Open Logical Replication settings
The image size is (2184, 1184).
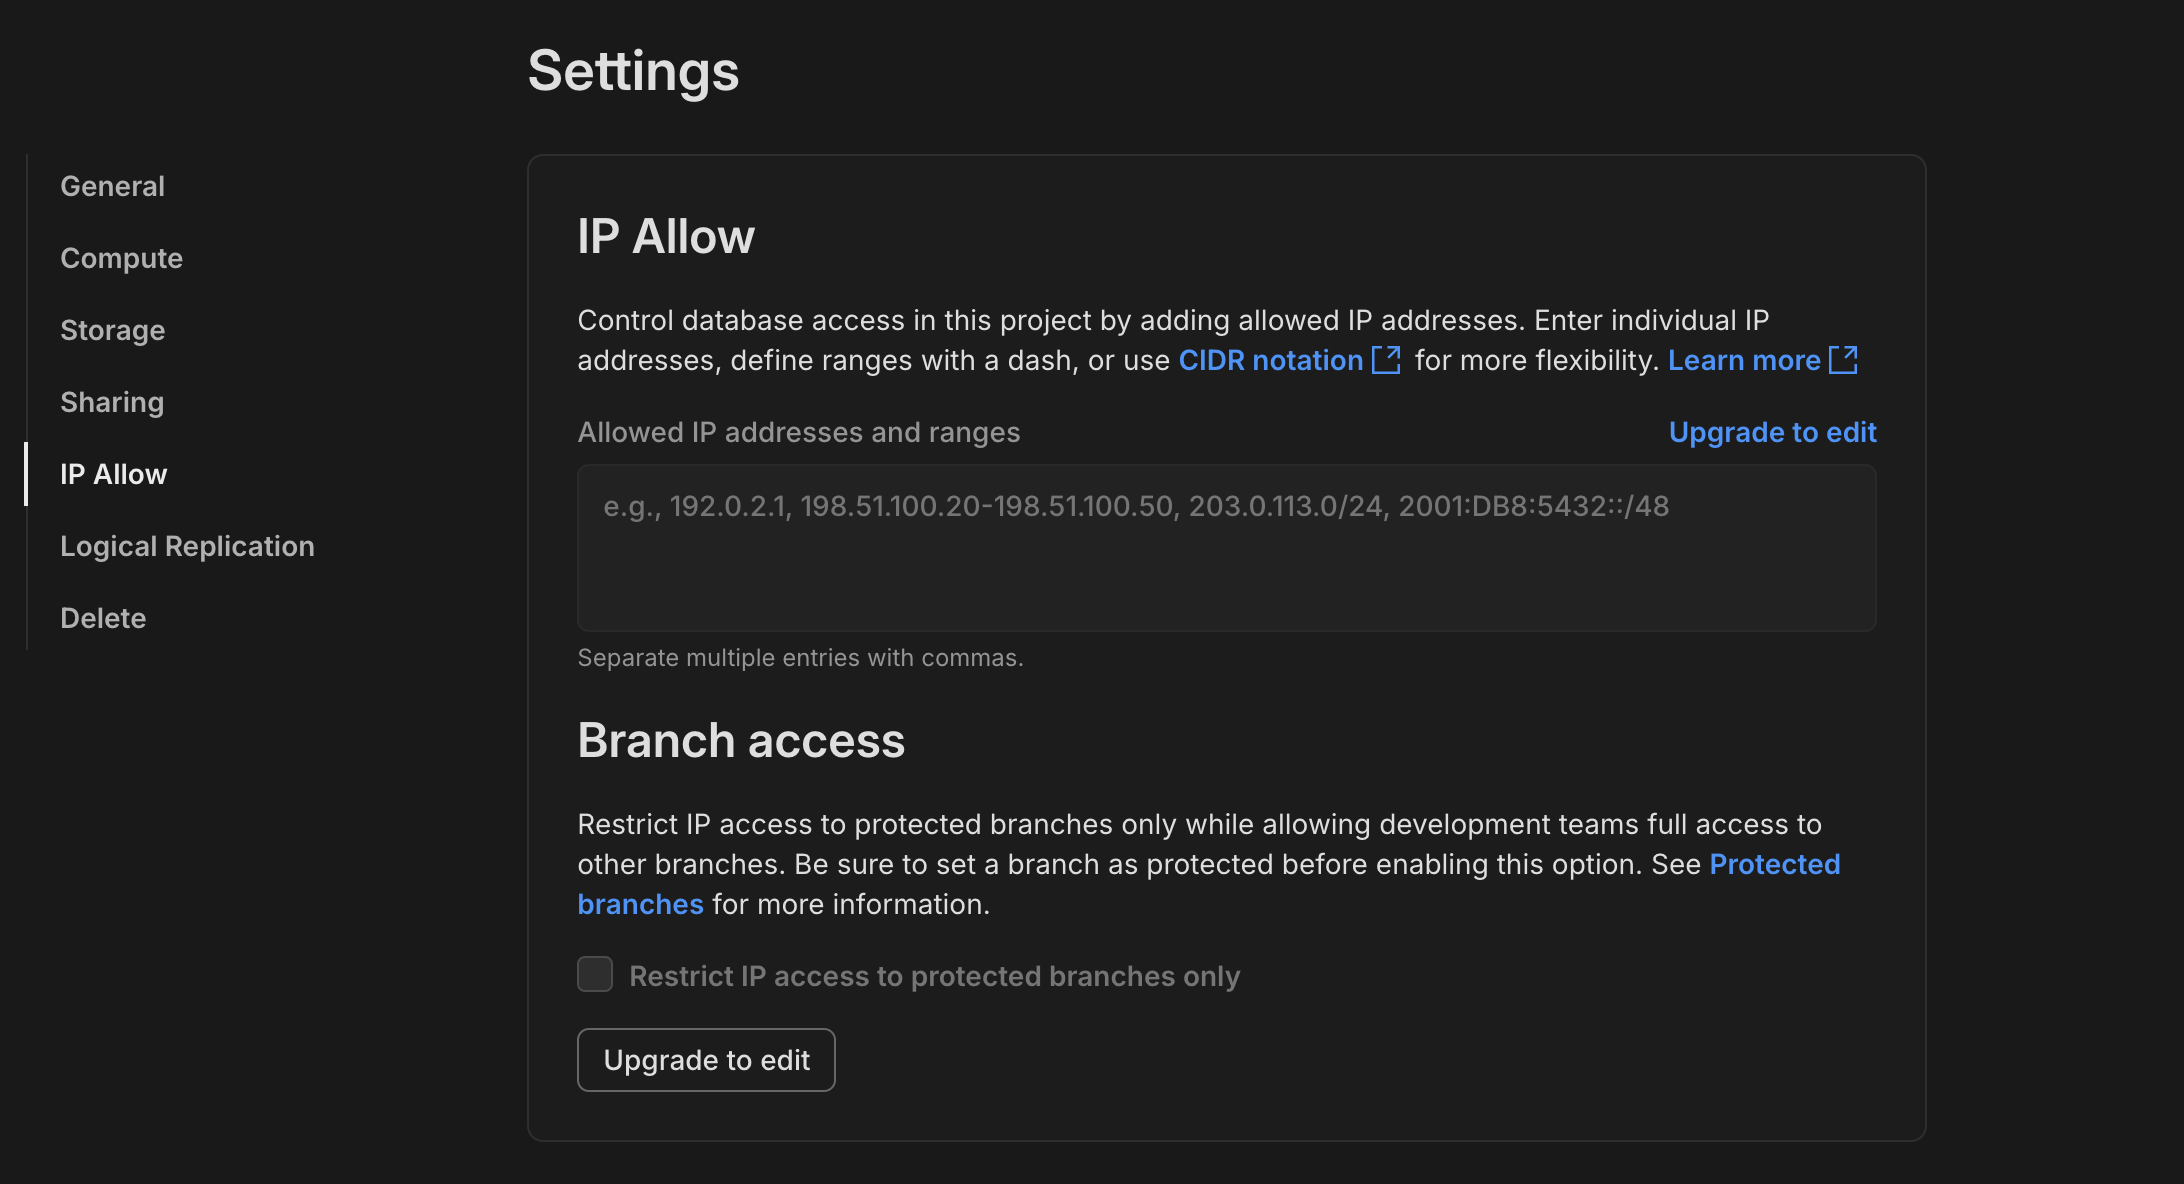click(188, 544)
